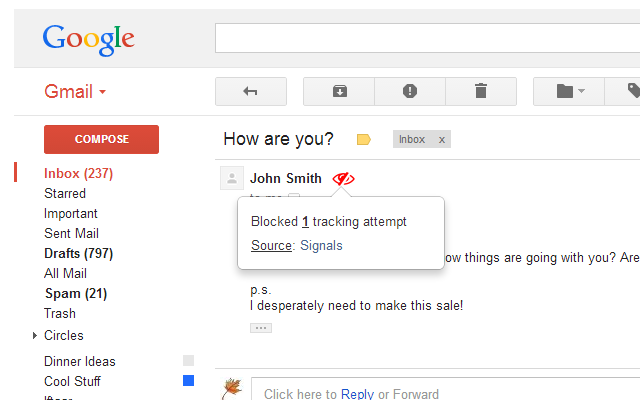Click the back to inbox arrow button
This screenshot has width=640, height=400.
tap(251, 91)
